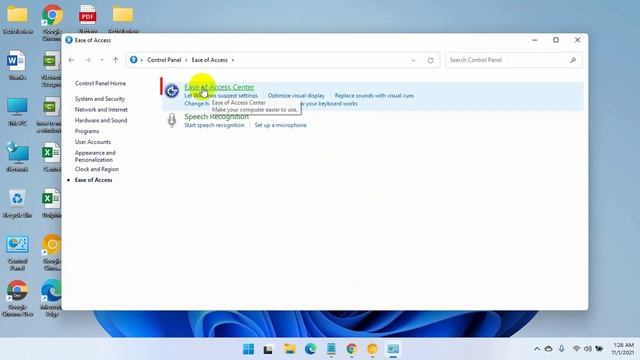Click the battery tray icon
Viewport: 640px width, 360px height.
pos(599,349)
